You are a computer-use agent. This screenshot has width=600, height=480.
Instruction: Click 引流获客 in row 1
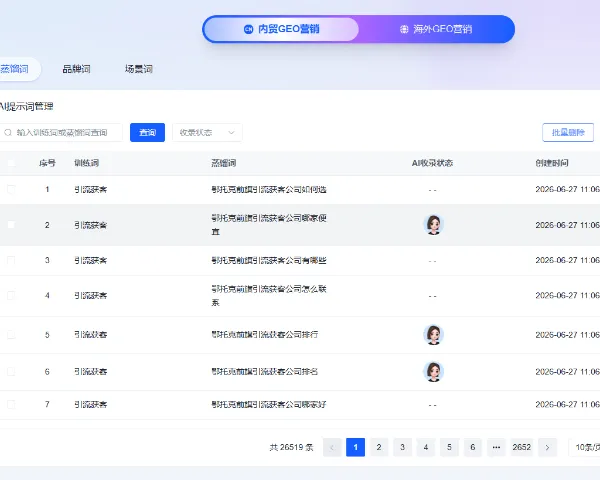click(91, 189)
